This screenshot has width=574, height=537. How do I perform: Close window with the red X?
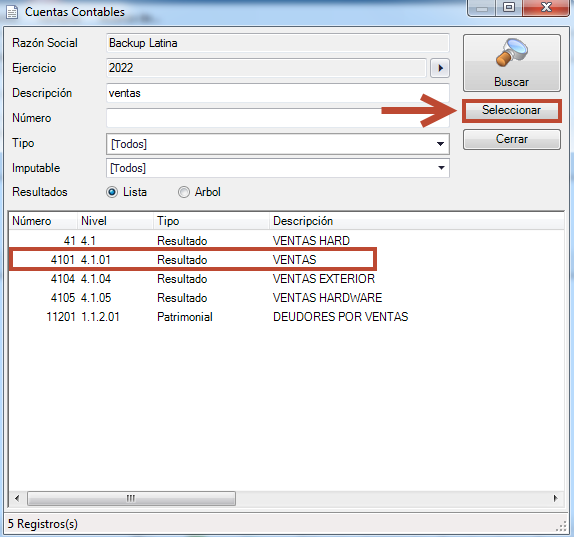point(546,7)
